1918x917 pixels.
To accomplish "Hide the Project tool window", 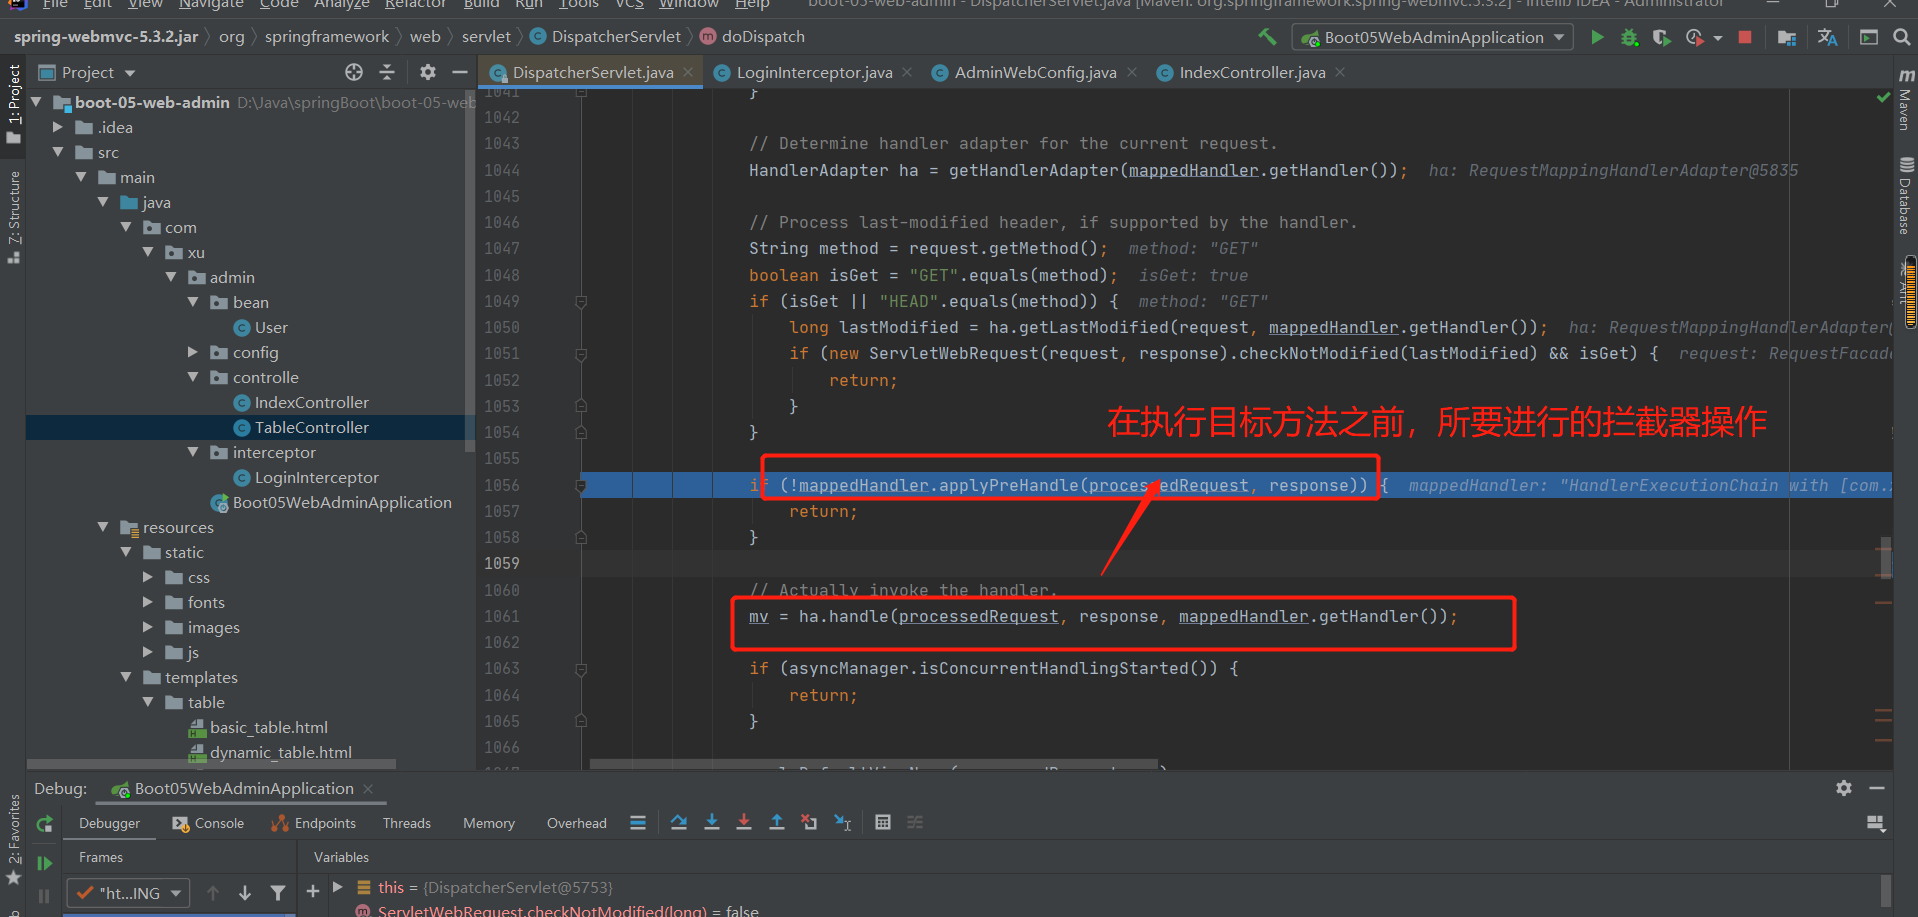I will (x=459, y=72).
